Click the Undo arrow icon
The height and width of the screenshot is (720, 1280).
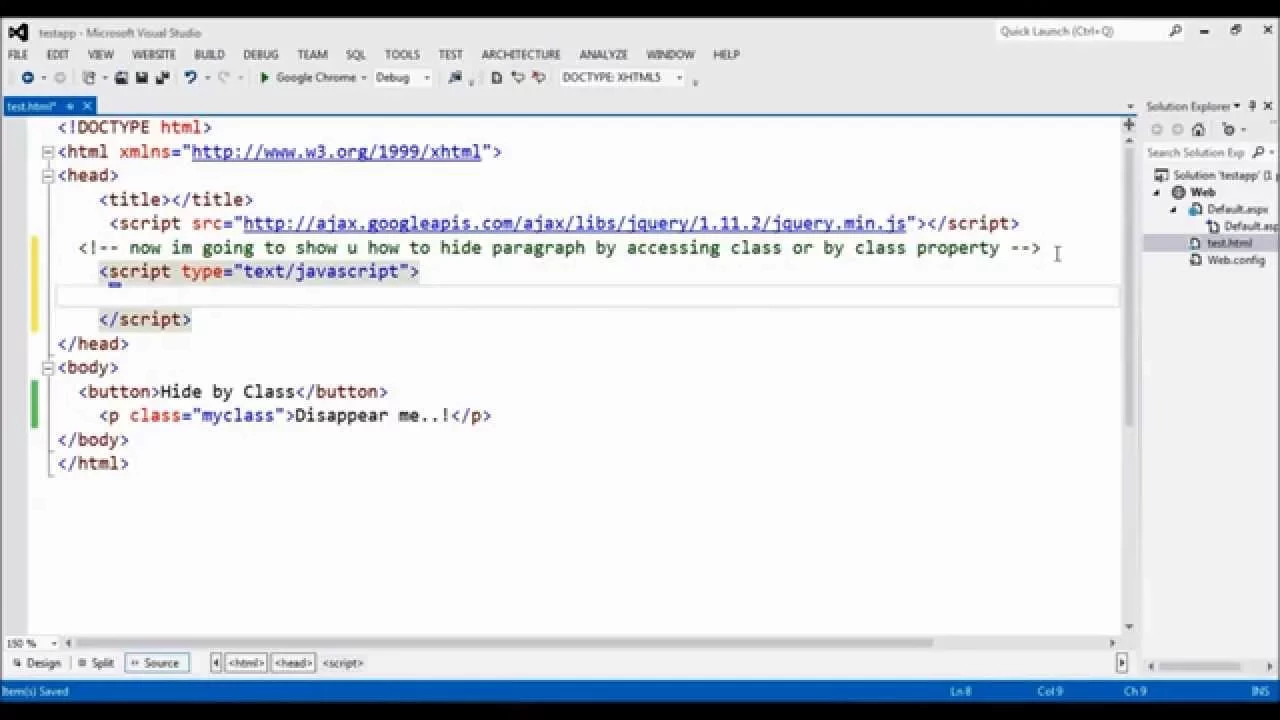(190, 77)
